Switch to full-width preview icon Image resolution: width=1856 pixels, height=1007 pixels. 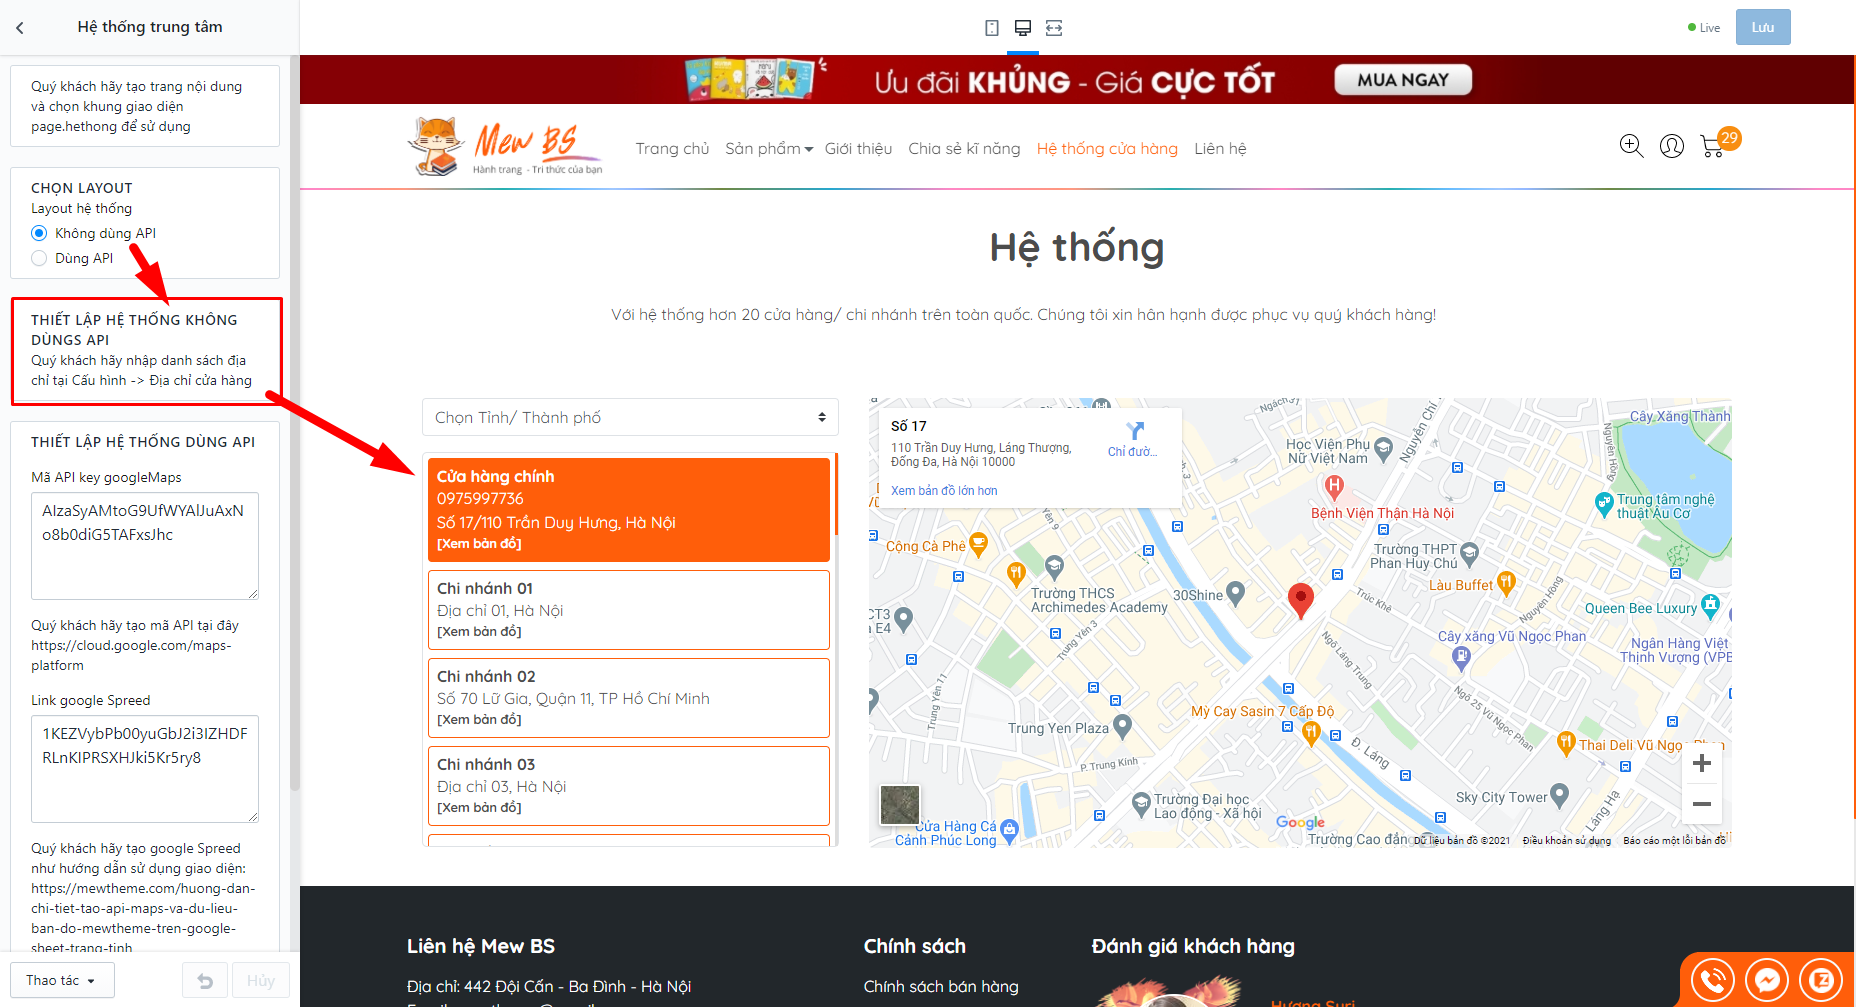(x=1054, y=28)
